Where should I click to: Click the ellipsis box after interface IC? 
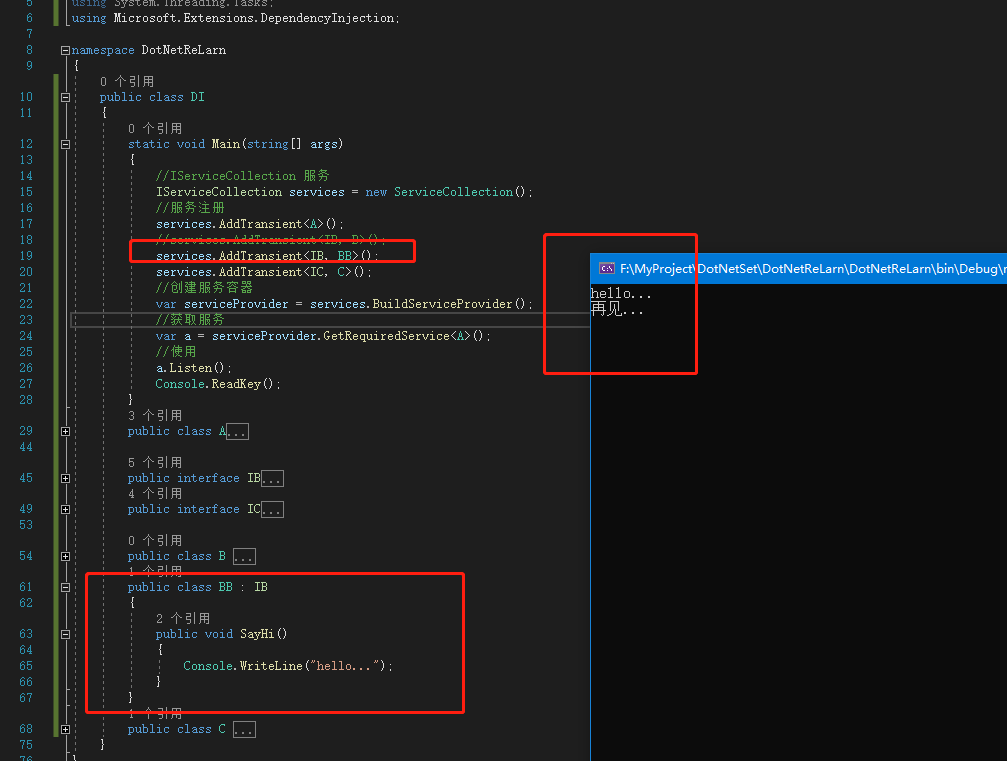272,510
